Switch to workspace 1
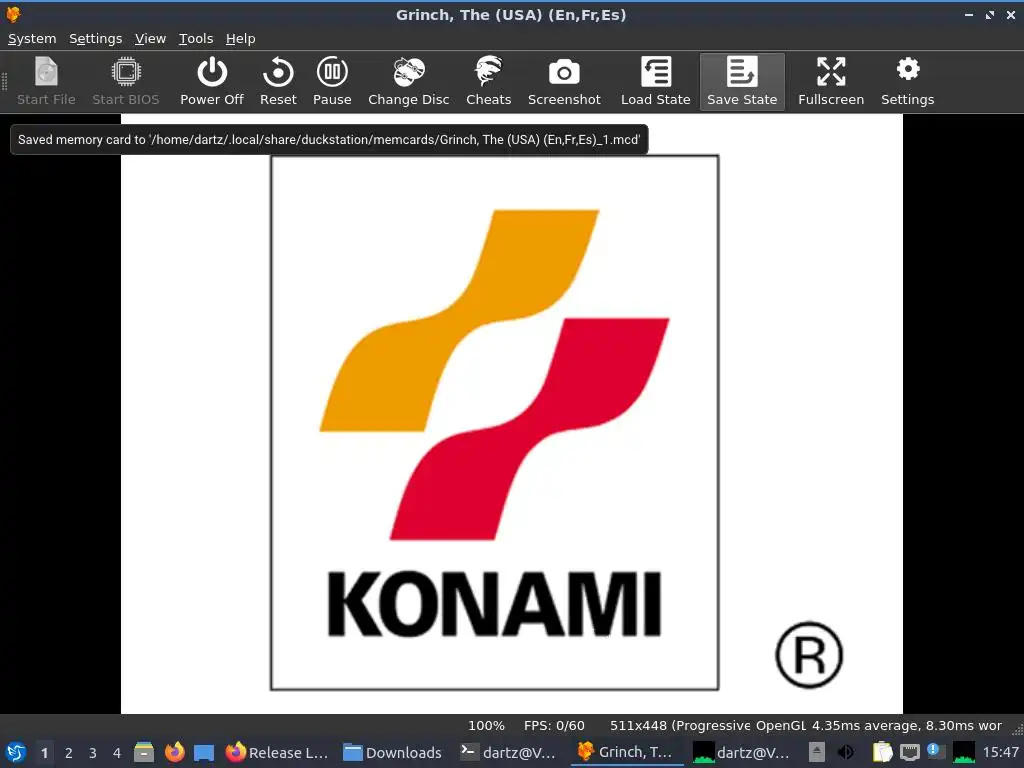The height and width of the screenshot is (768, 1024). [44, 753]
